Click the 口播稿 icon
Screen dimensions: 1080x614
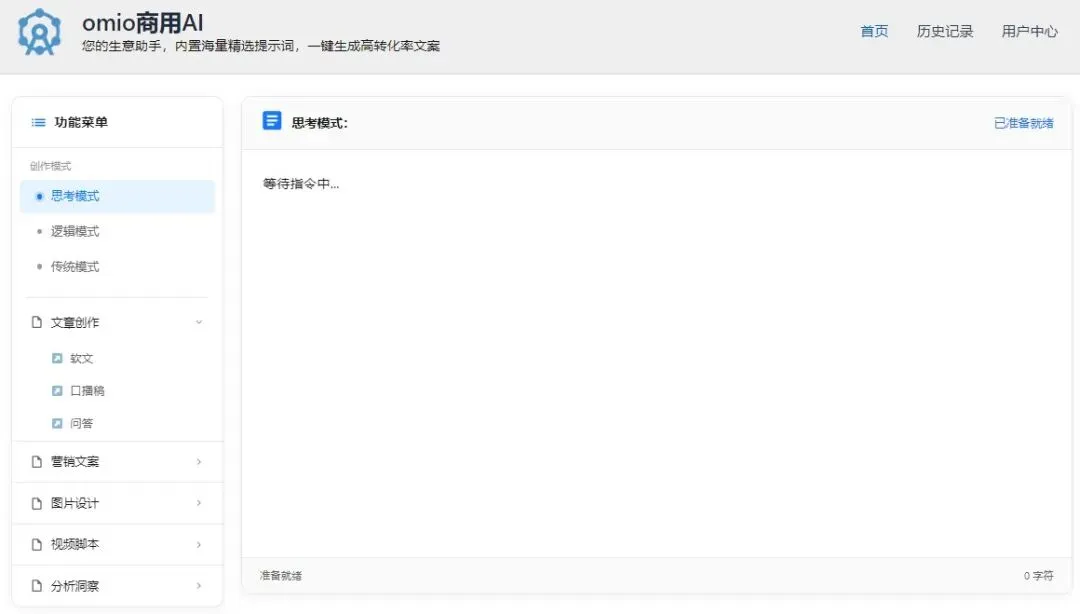pos(57,390)
